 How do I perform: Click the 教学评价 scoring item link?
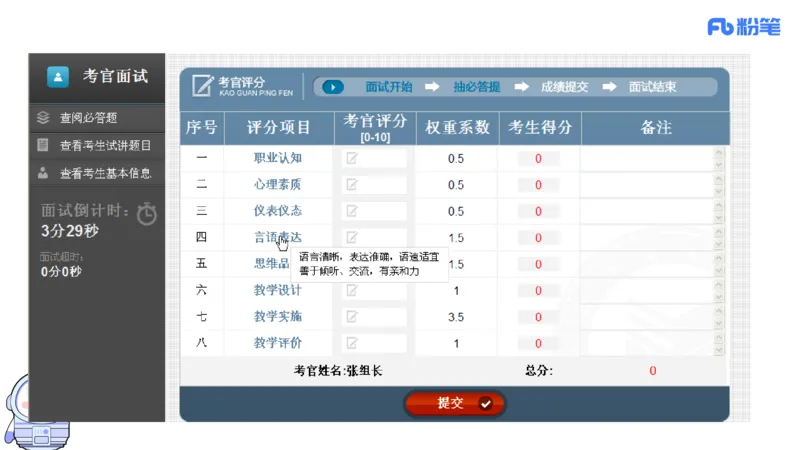(x=278, y=343)
